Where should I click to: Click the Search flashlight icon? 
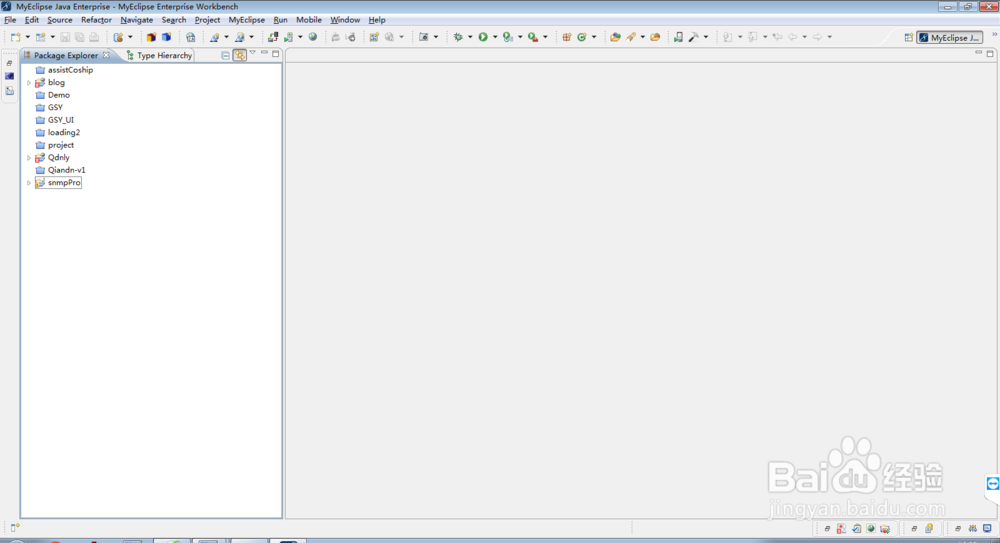point(631,37)
